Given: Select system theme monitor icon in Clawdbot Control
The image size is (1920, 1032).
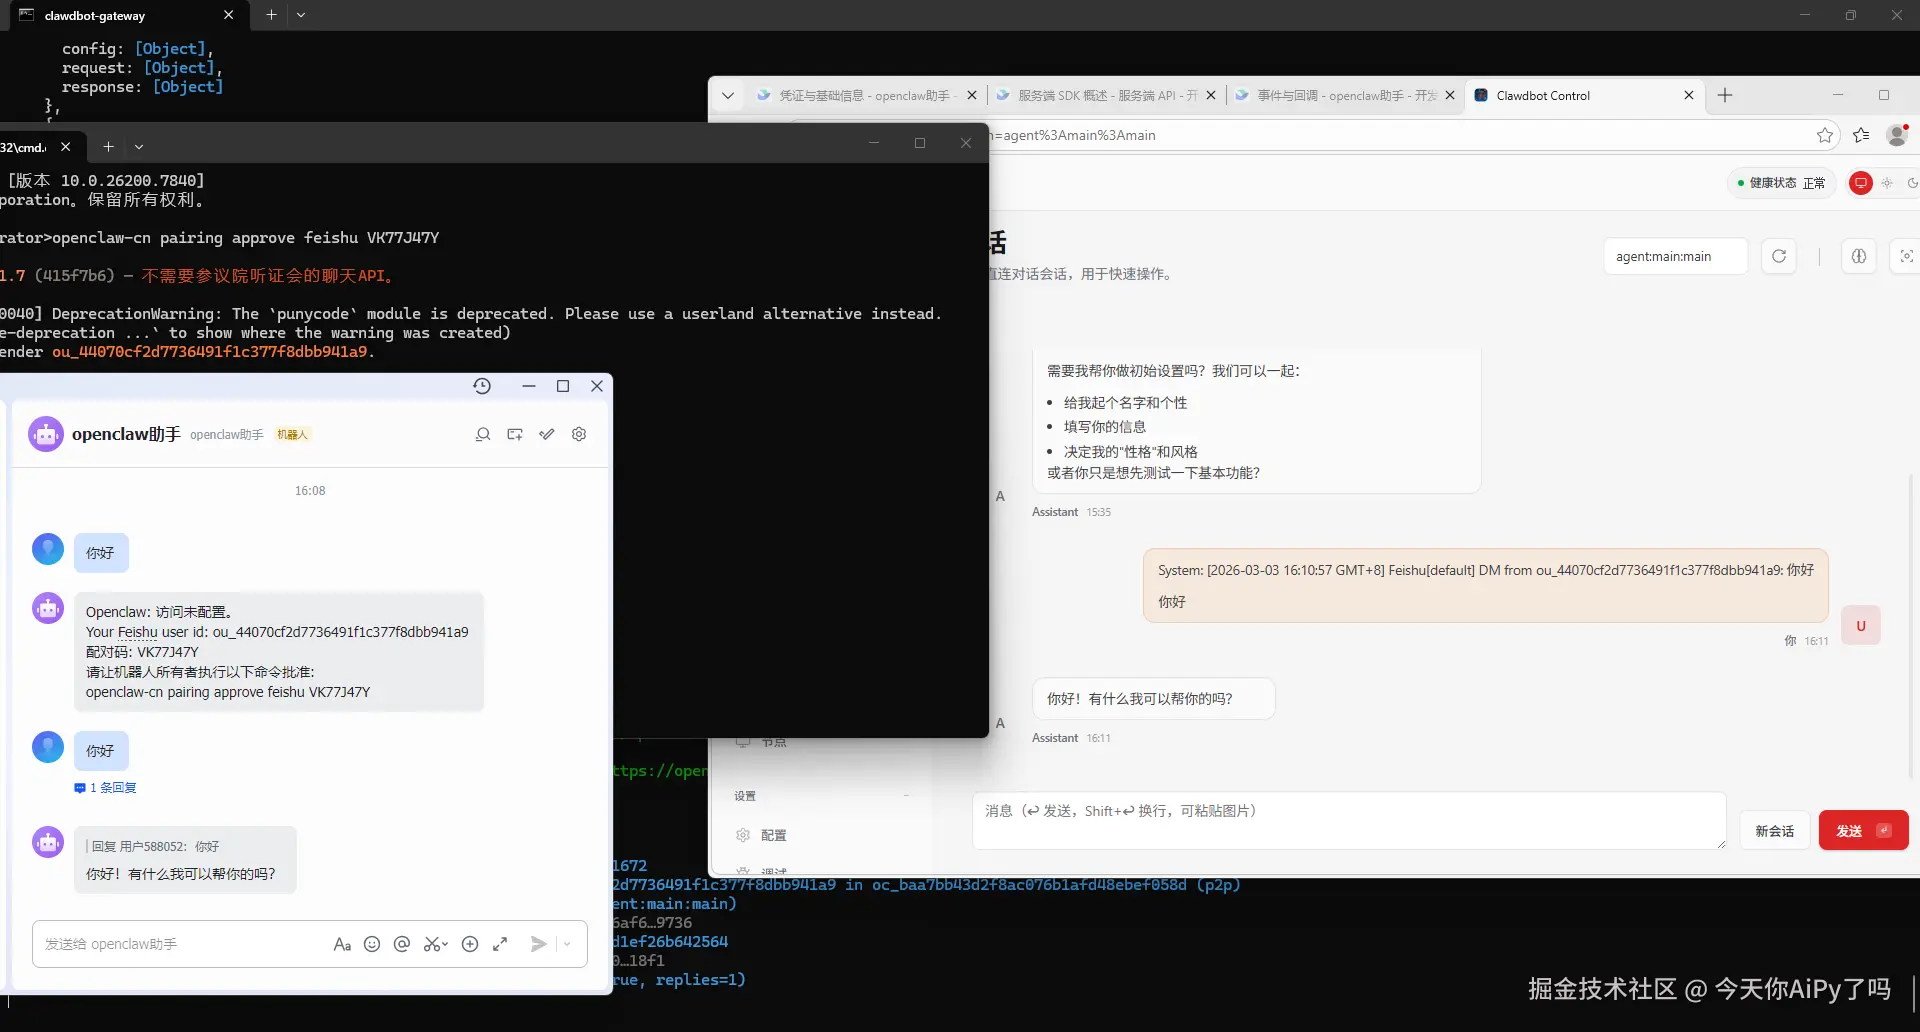Looking at the screenshot, I should tap(1861, 183).
